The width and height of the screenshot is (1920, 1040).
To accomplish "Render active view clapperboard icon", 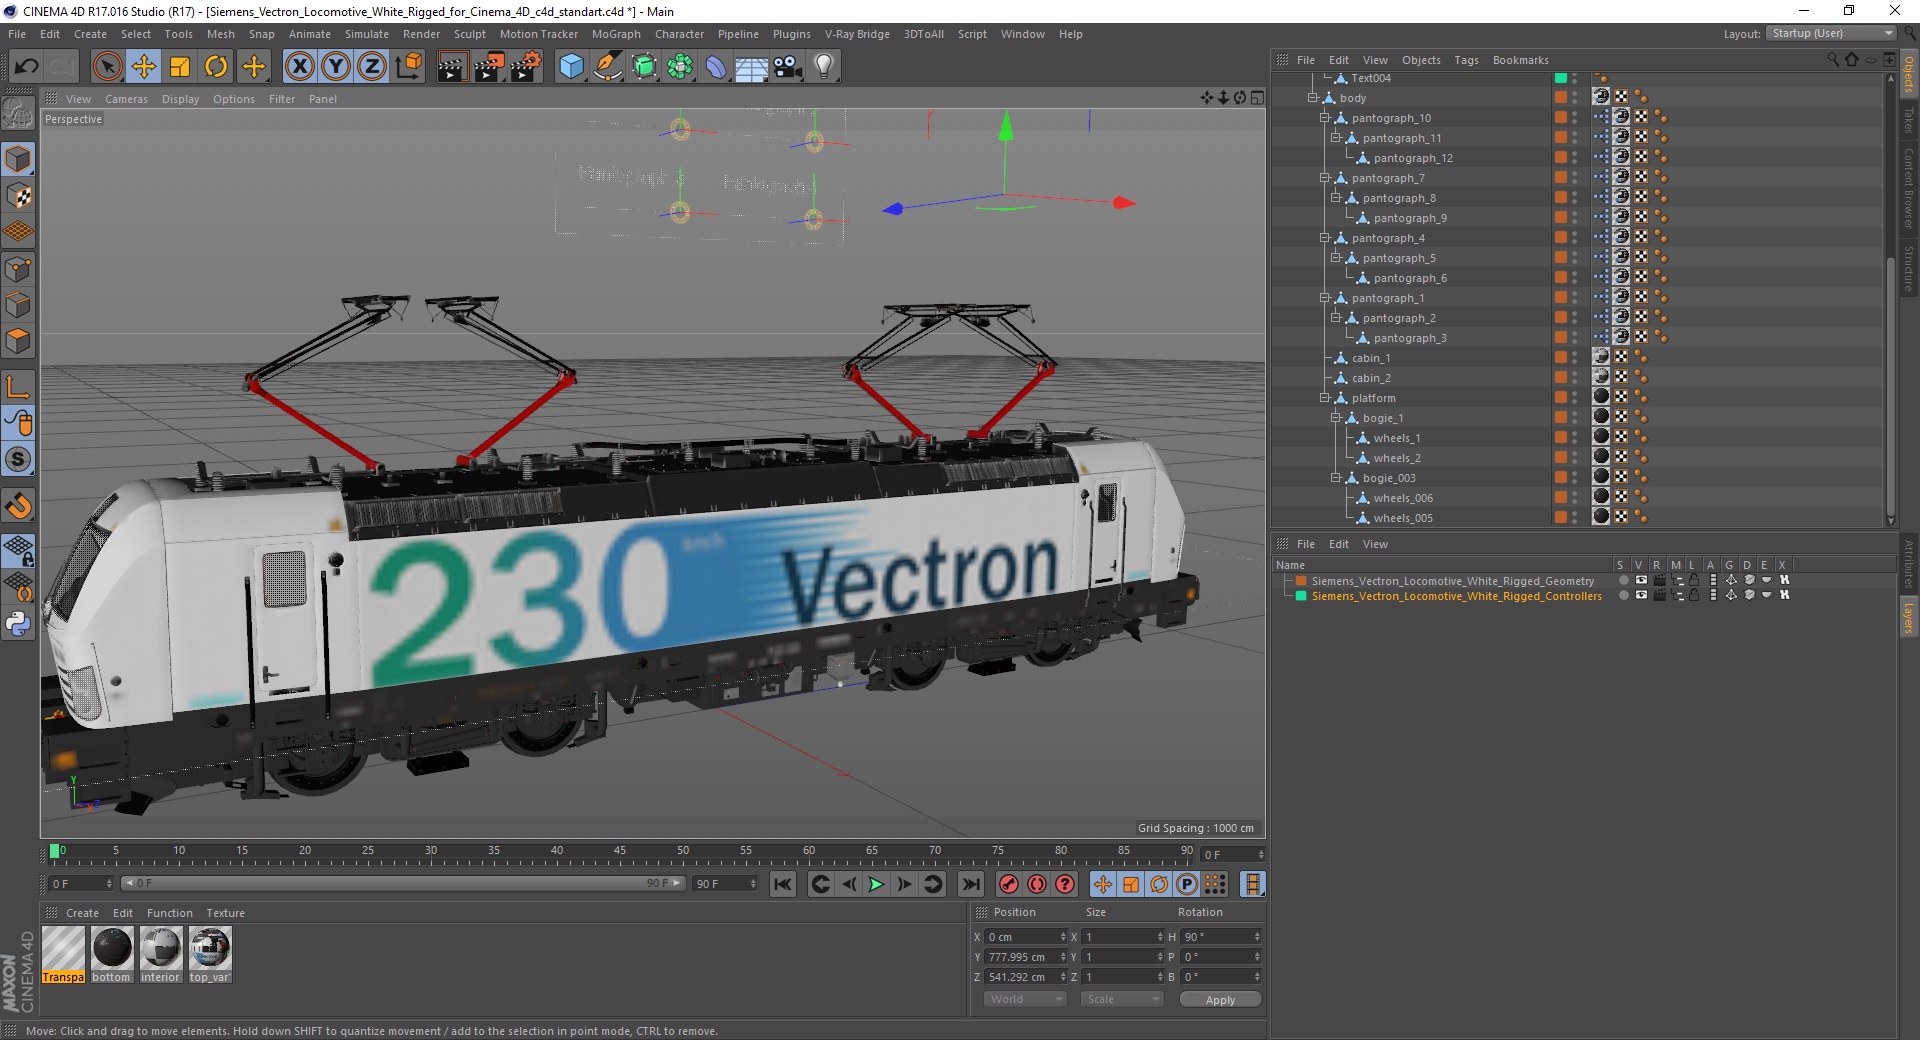I will (x=452, y=67).
